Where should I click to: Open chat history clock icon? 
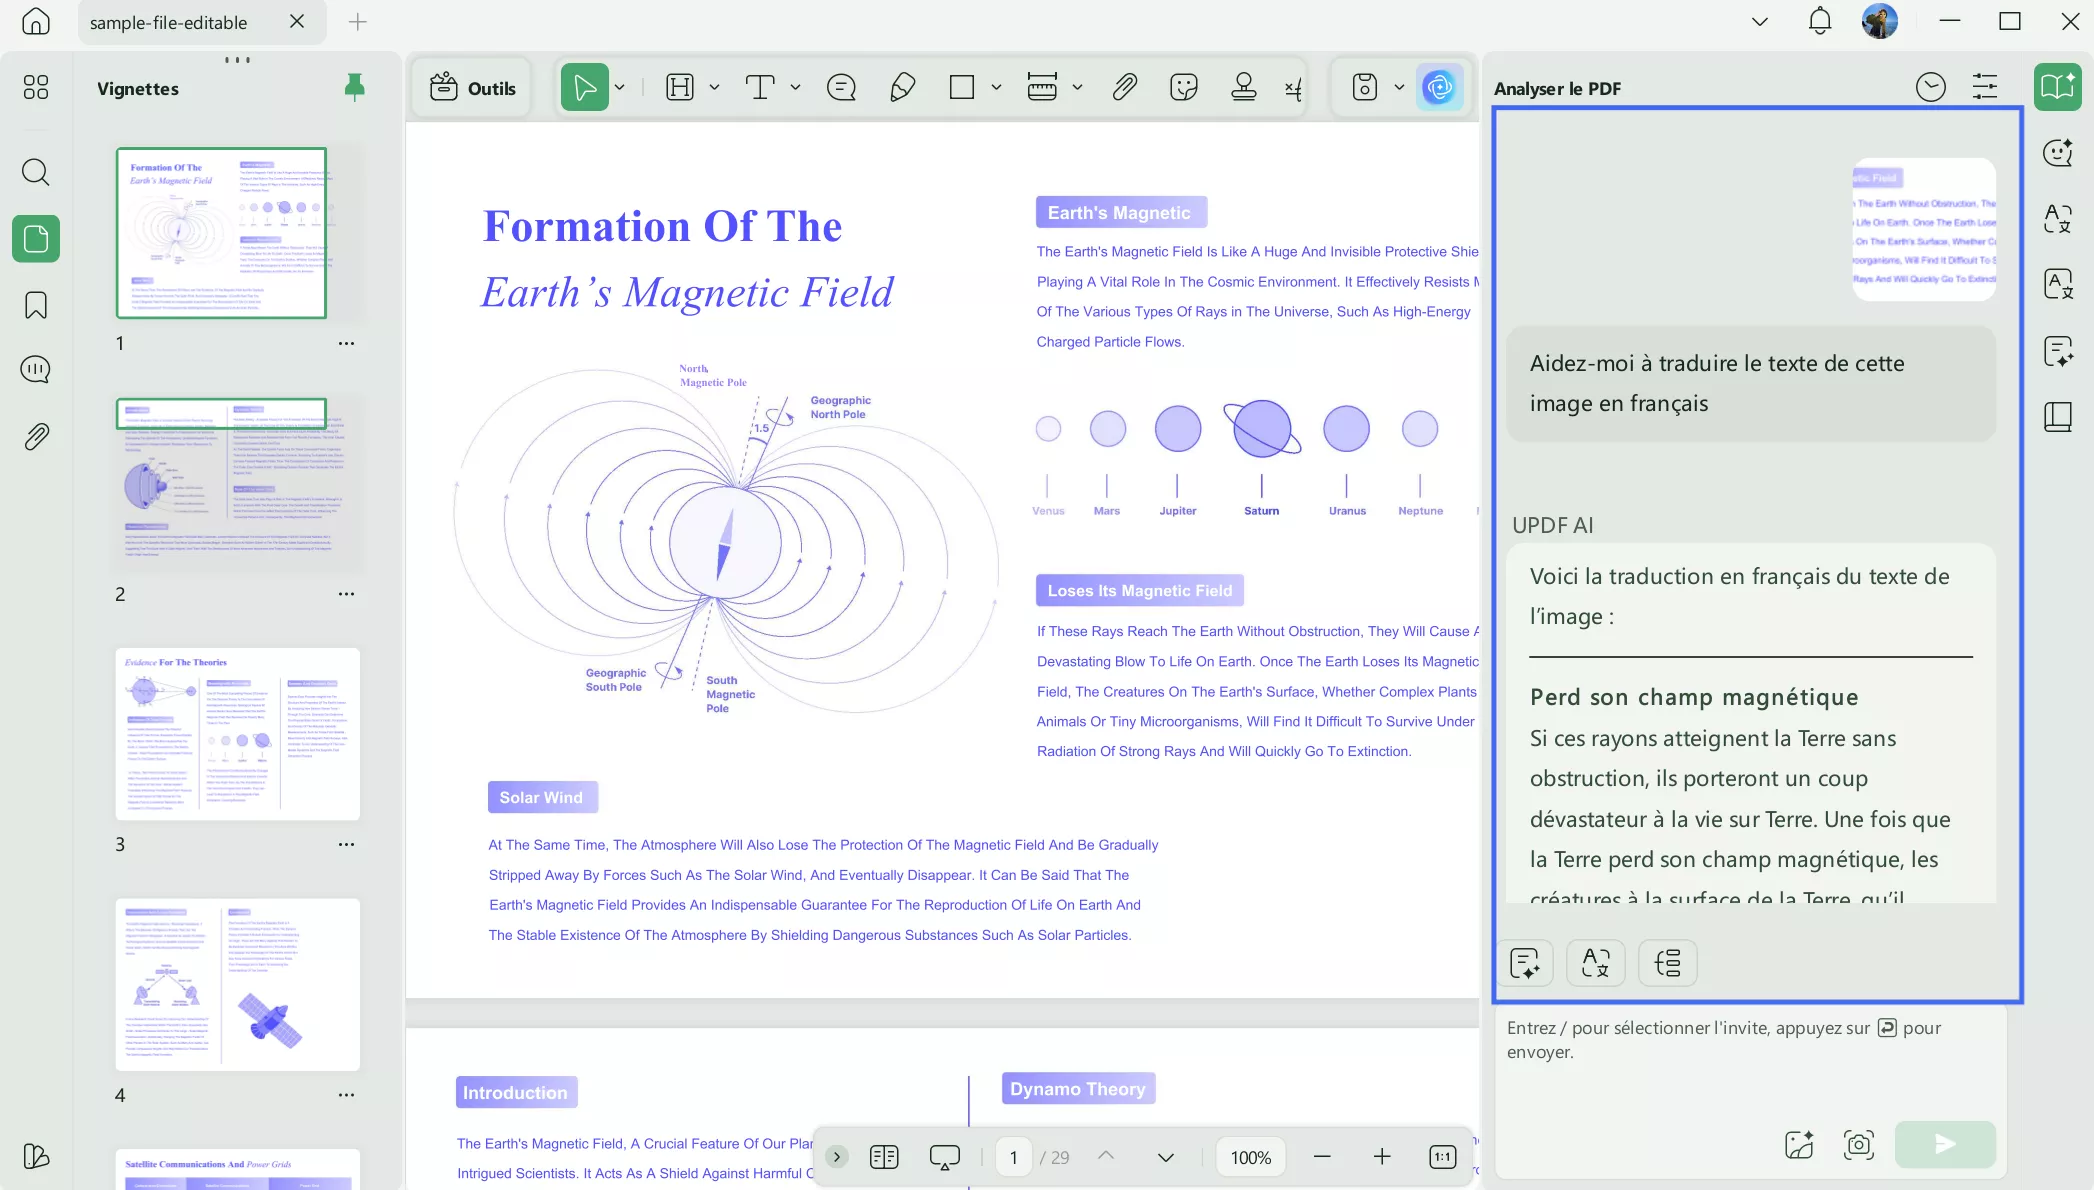point(1930,88)
